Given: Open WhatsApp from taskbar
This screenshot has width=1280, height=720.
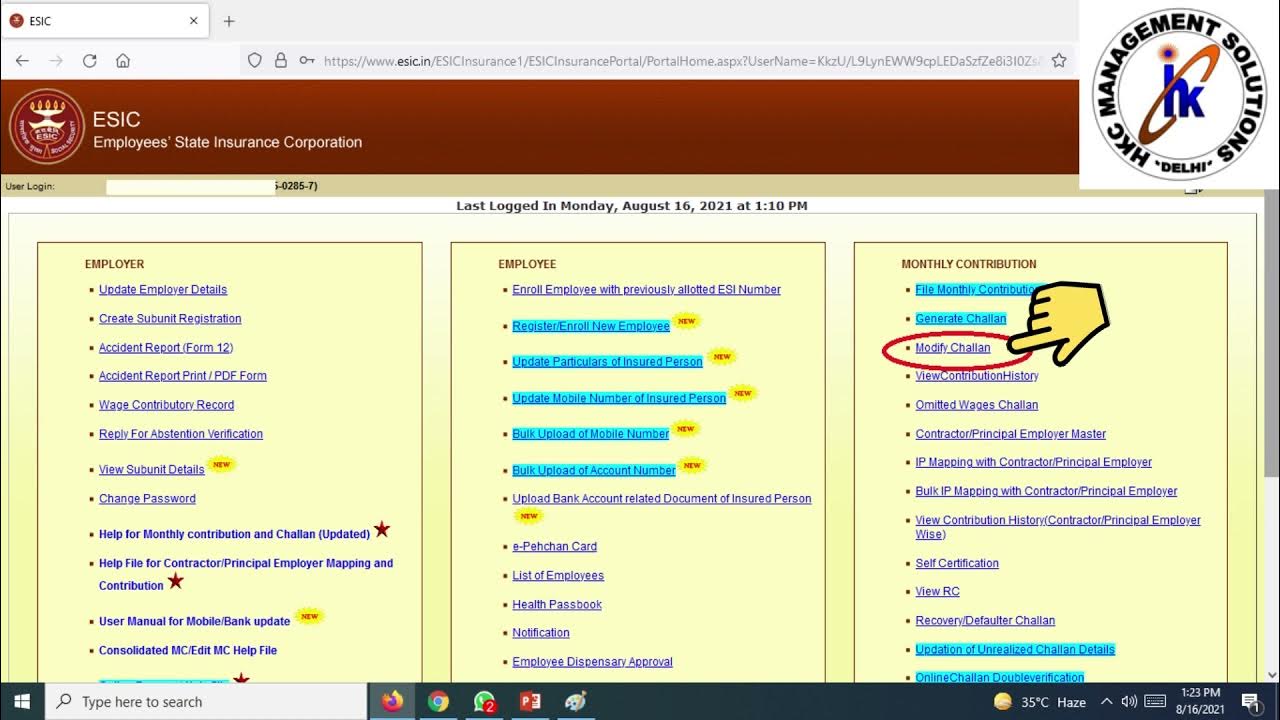Looking at the screenshot, I should coord(484,702).
